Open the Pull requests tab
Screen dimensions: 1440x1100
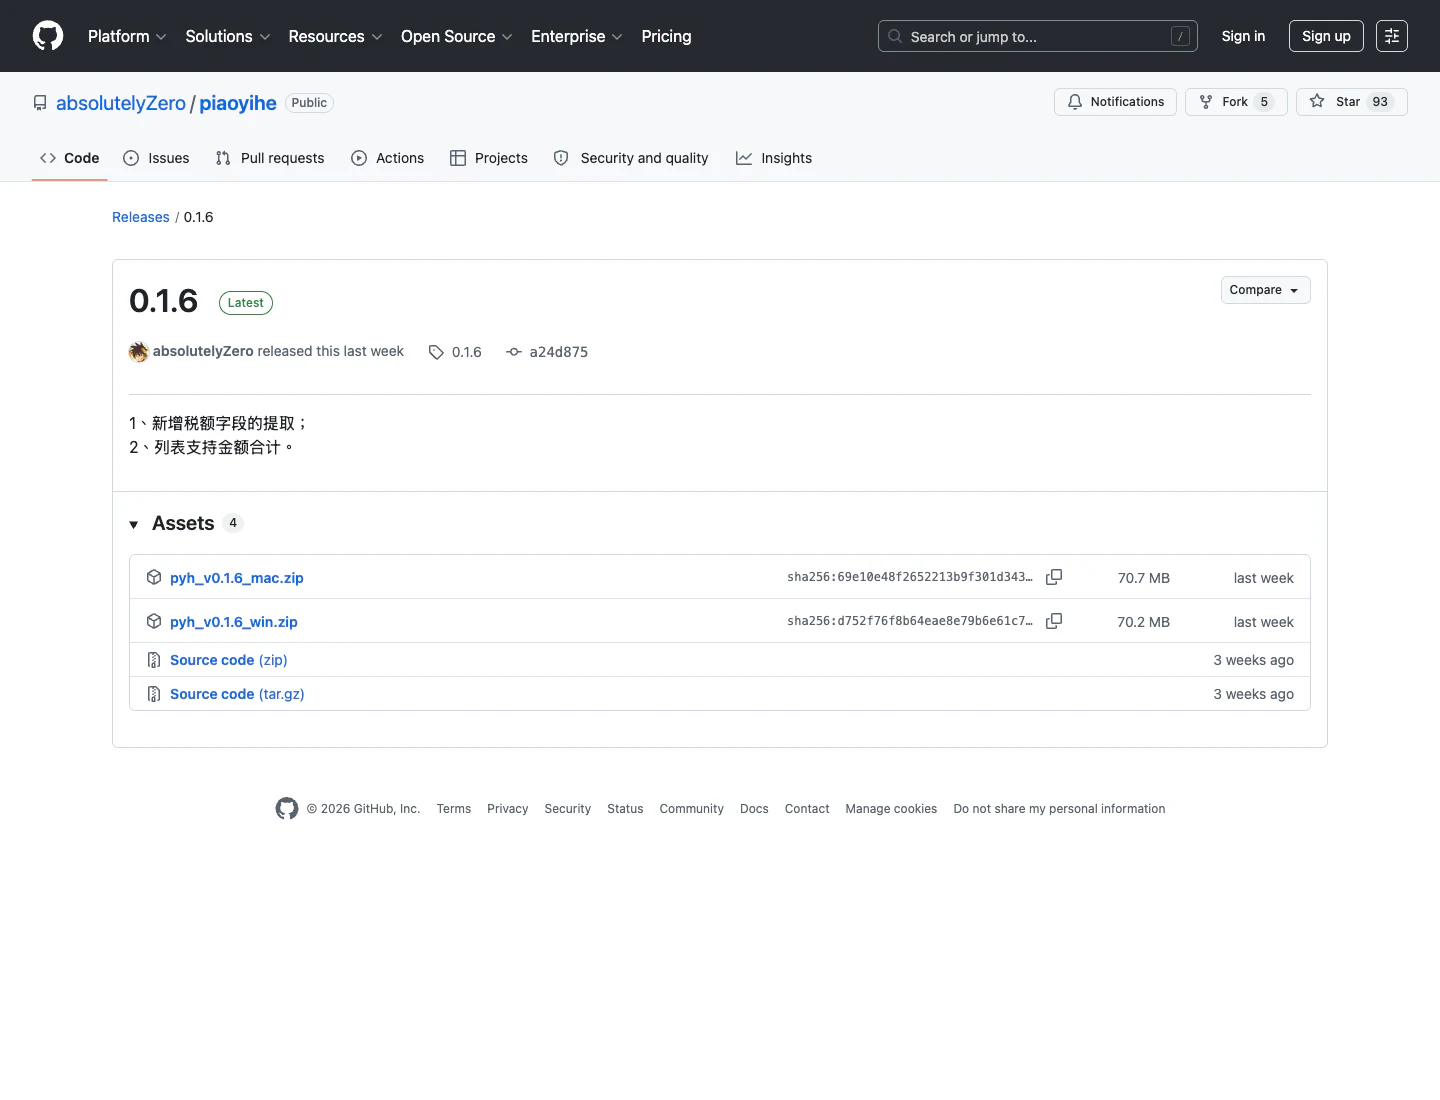tap(270, 158)
